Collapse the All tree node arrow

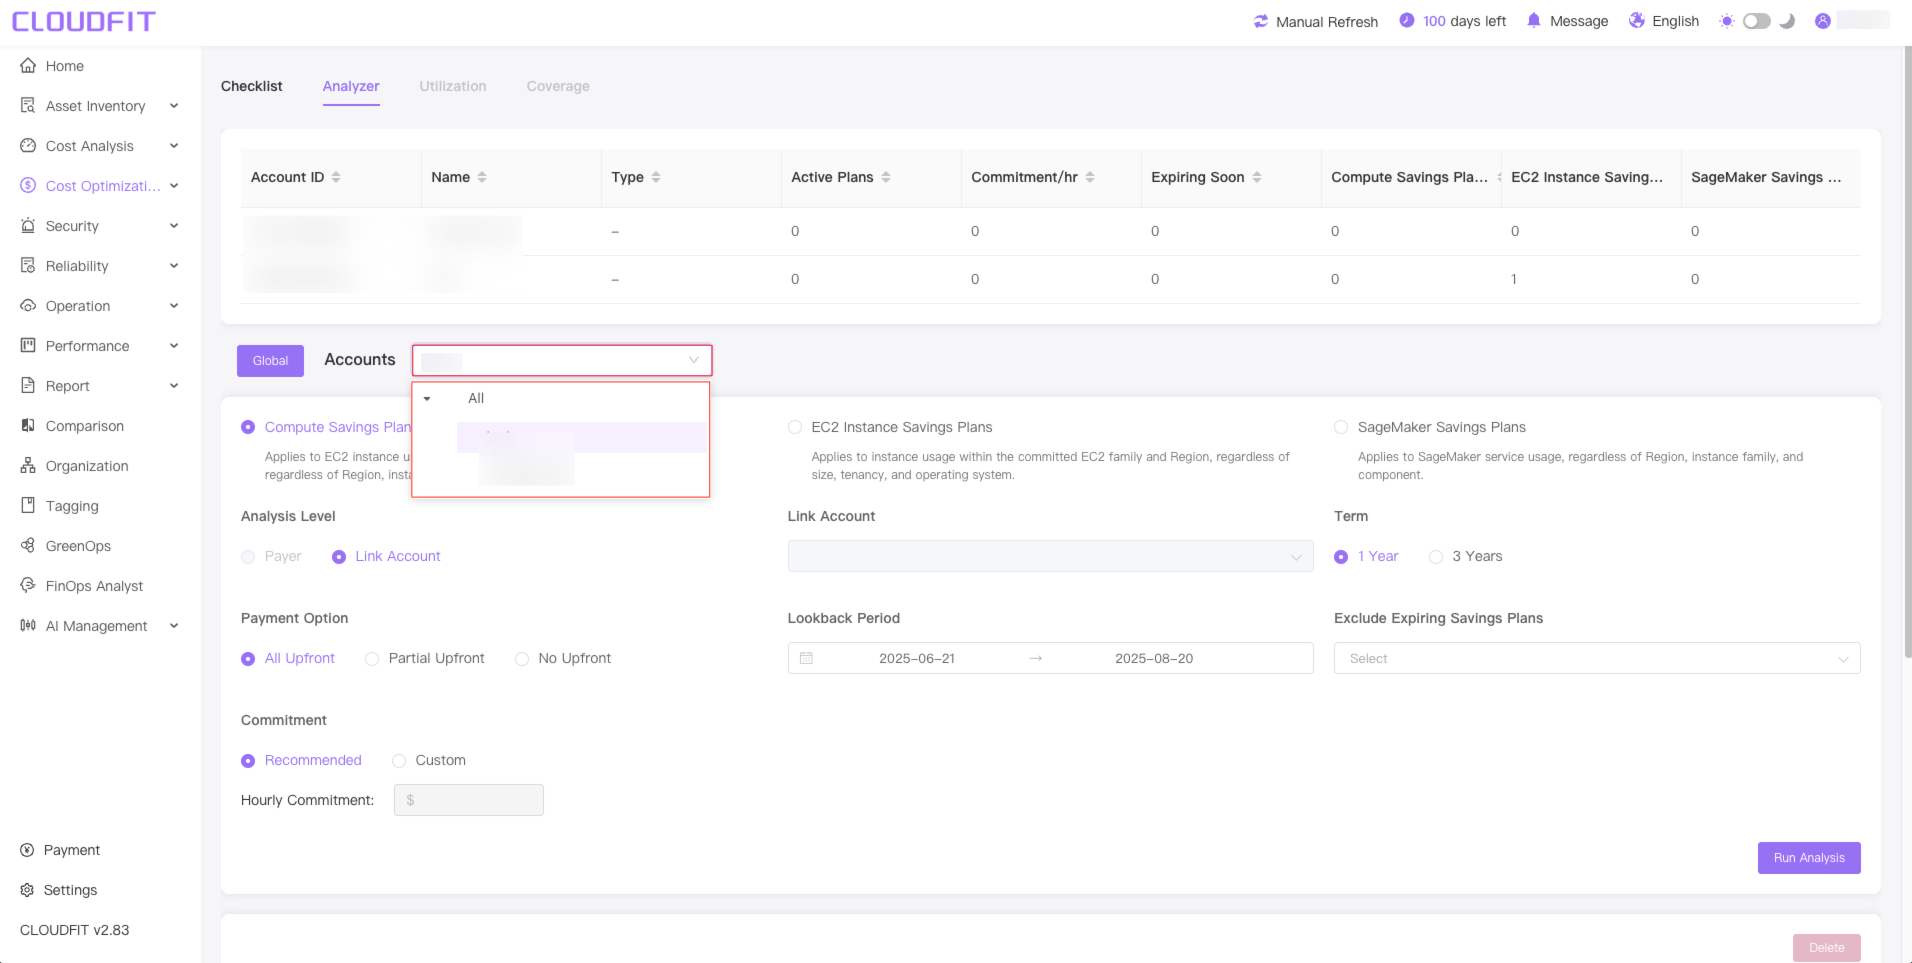click(427, 398)
